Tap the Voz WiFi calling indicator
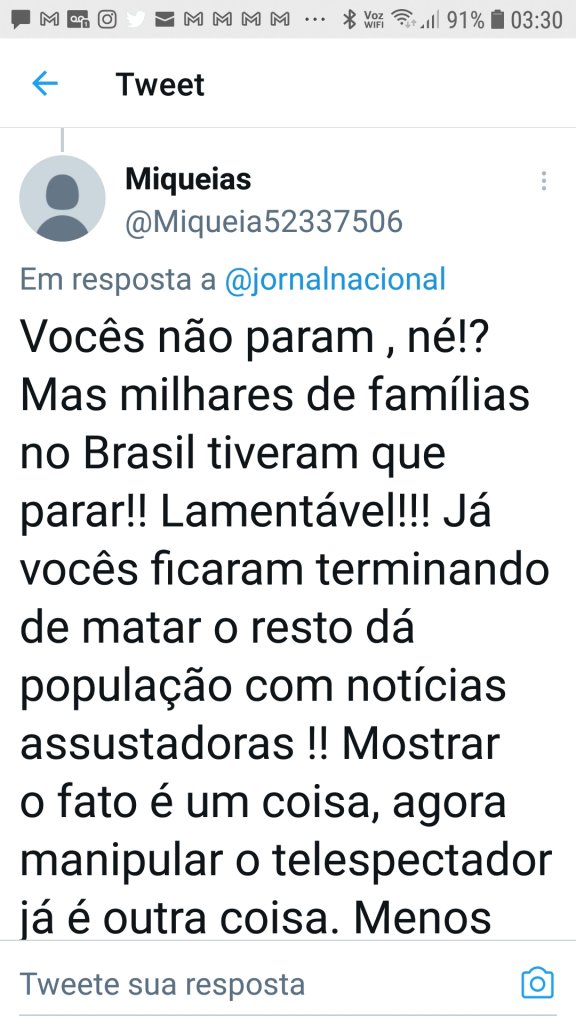Screen dimensions: 576x1024 tap(374, 20)
